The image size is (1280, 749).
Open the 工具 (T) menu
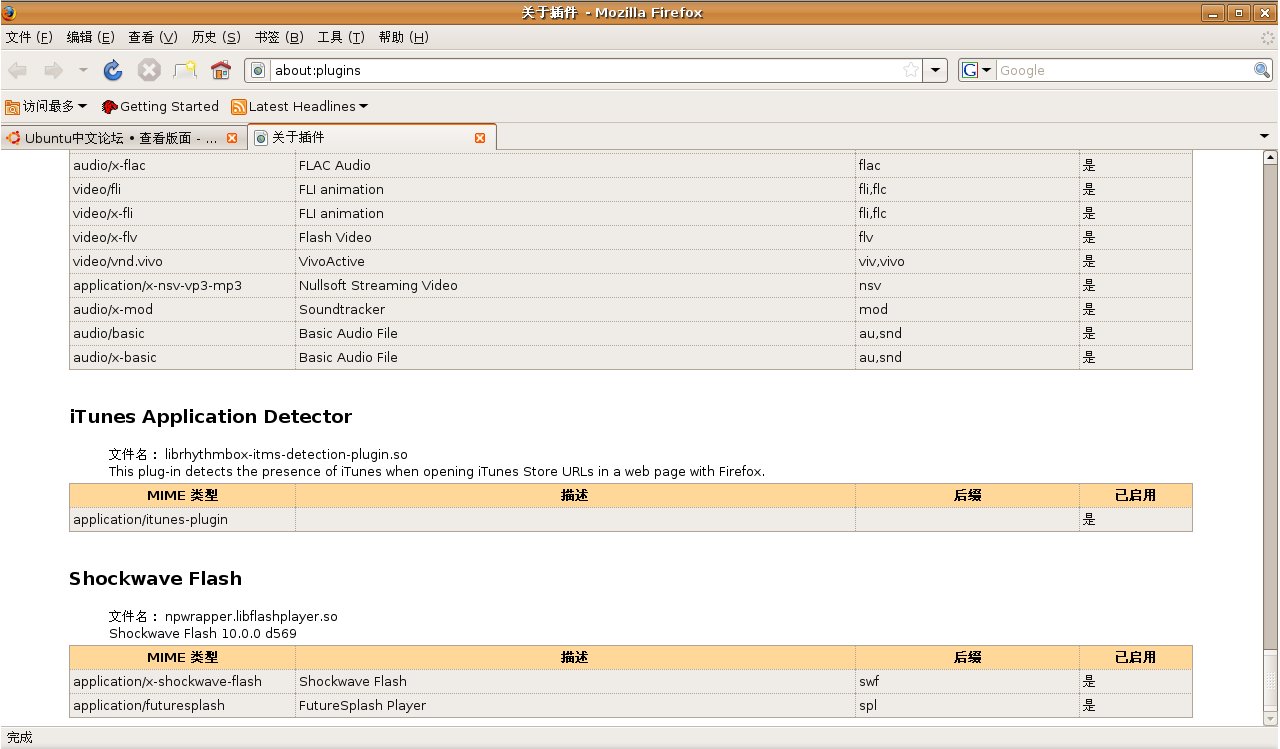coord(342,37)
